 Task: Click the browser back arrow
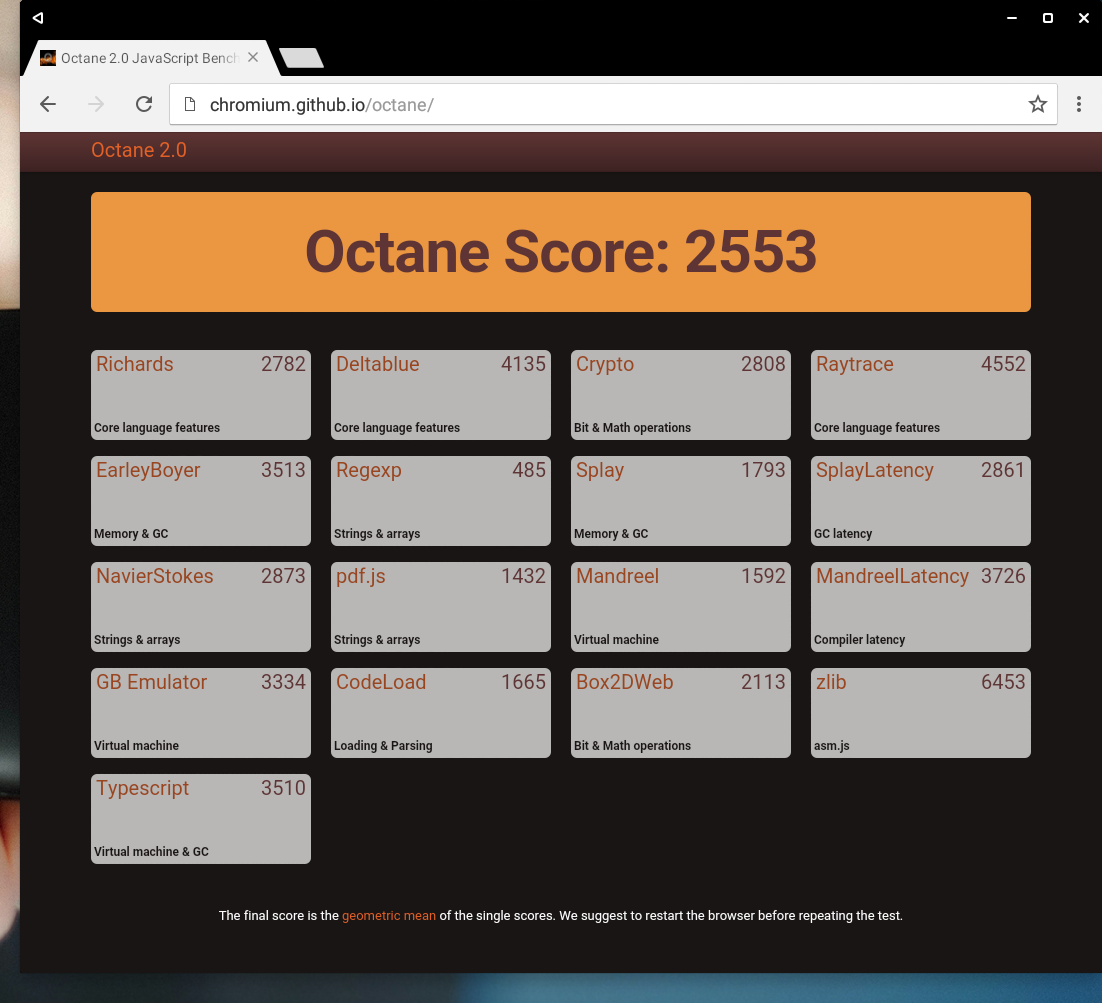click(x=47, y=104)
